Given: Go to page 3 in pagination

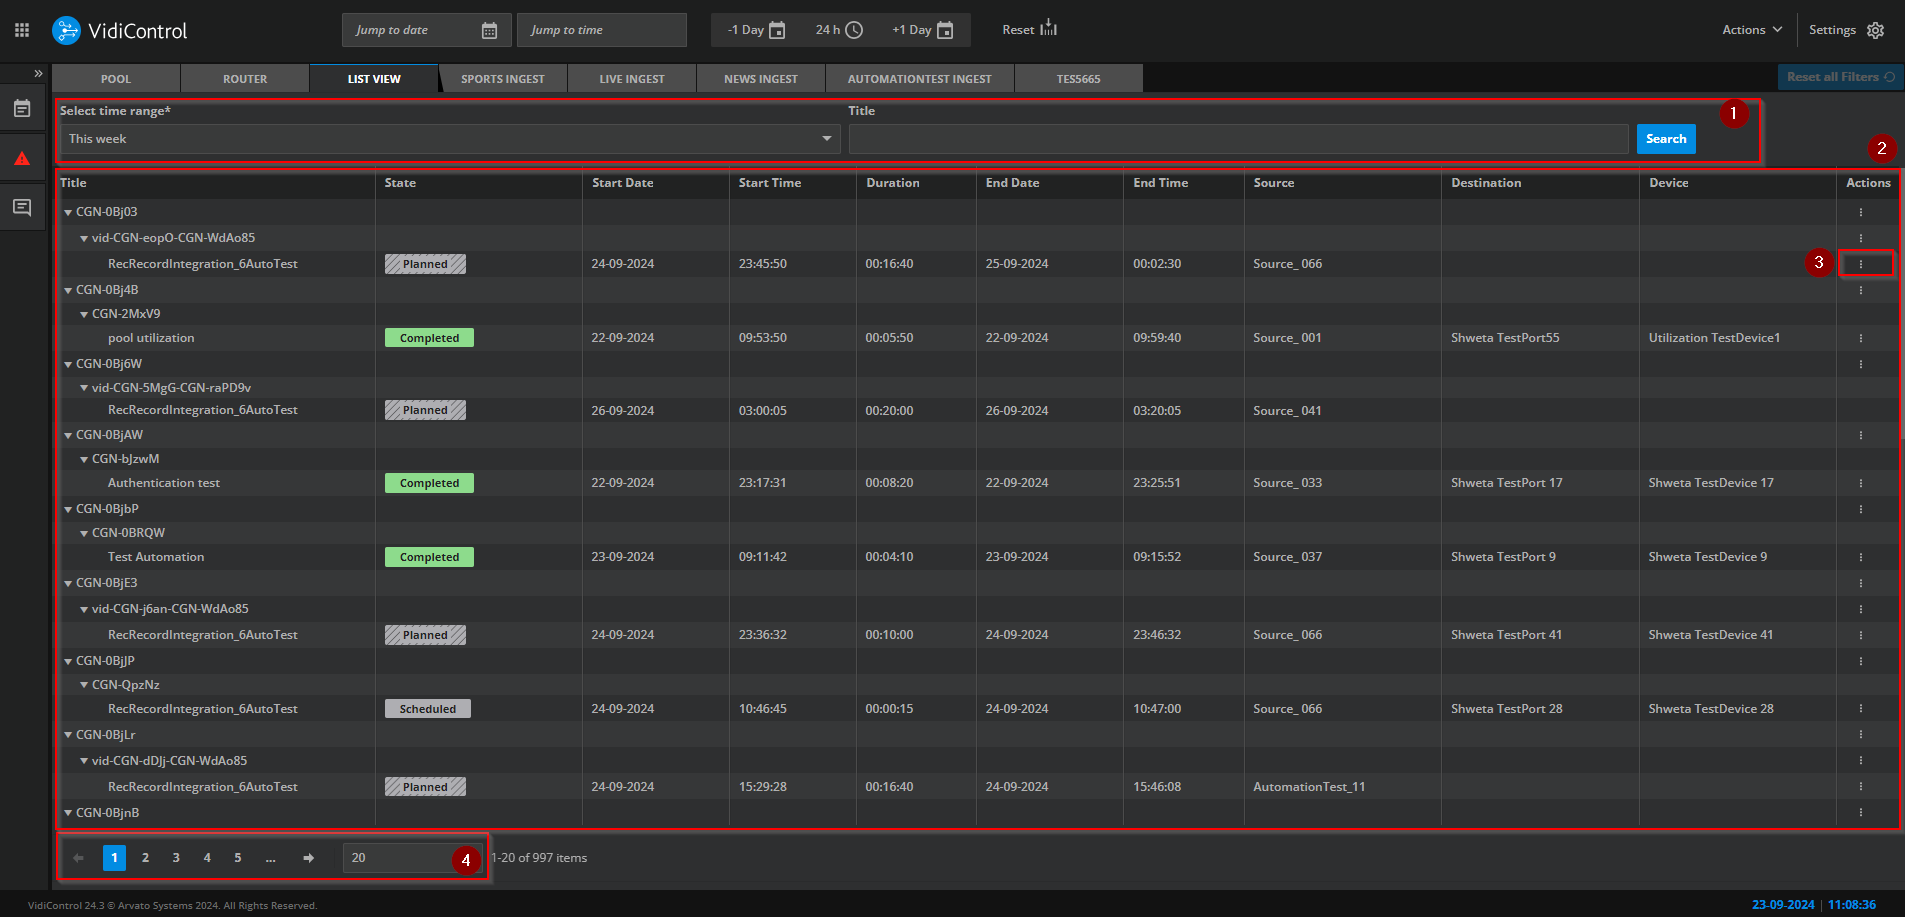Looking at the screenshot, I should 176,858.
